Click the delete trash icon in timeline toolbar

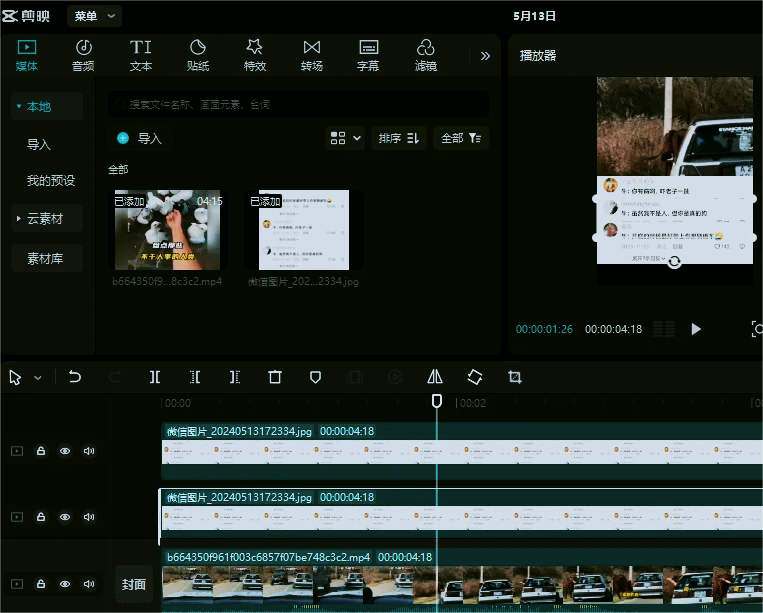[275, 377]
